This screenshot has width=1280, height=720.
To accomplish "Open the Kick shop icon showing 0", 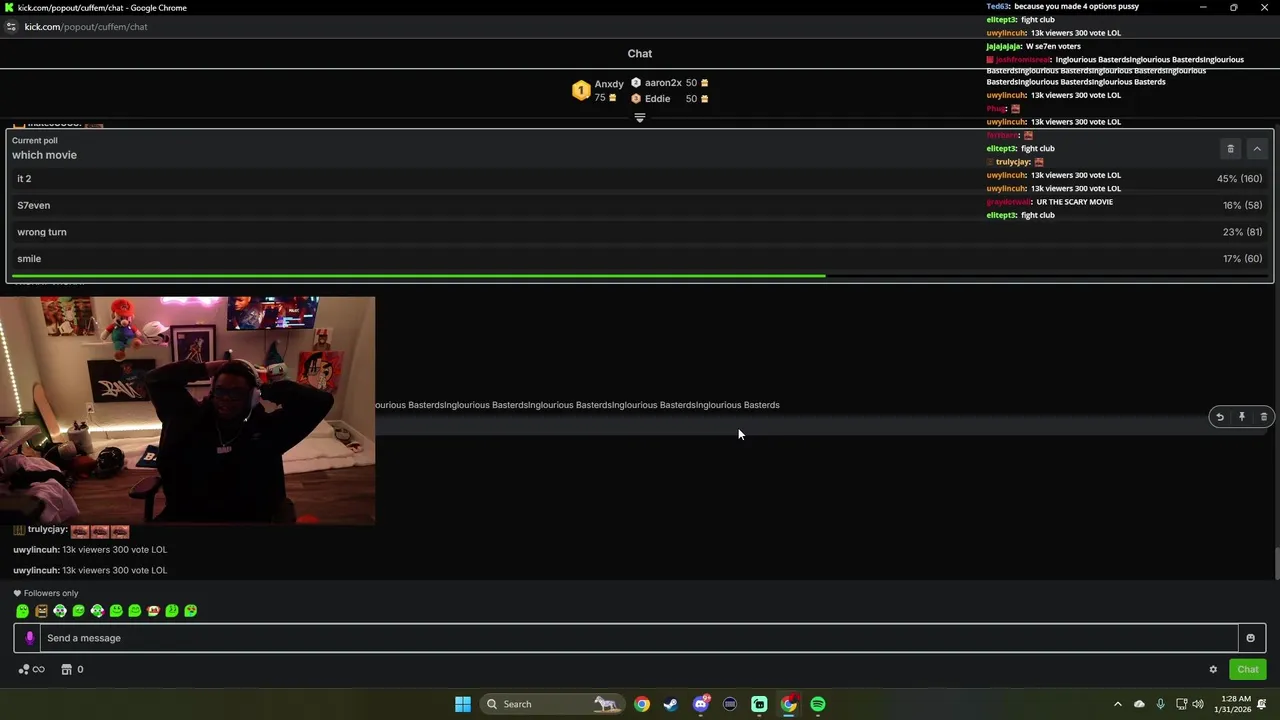I will tap(72, 670).
